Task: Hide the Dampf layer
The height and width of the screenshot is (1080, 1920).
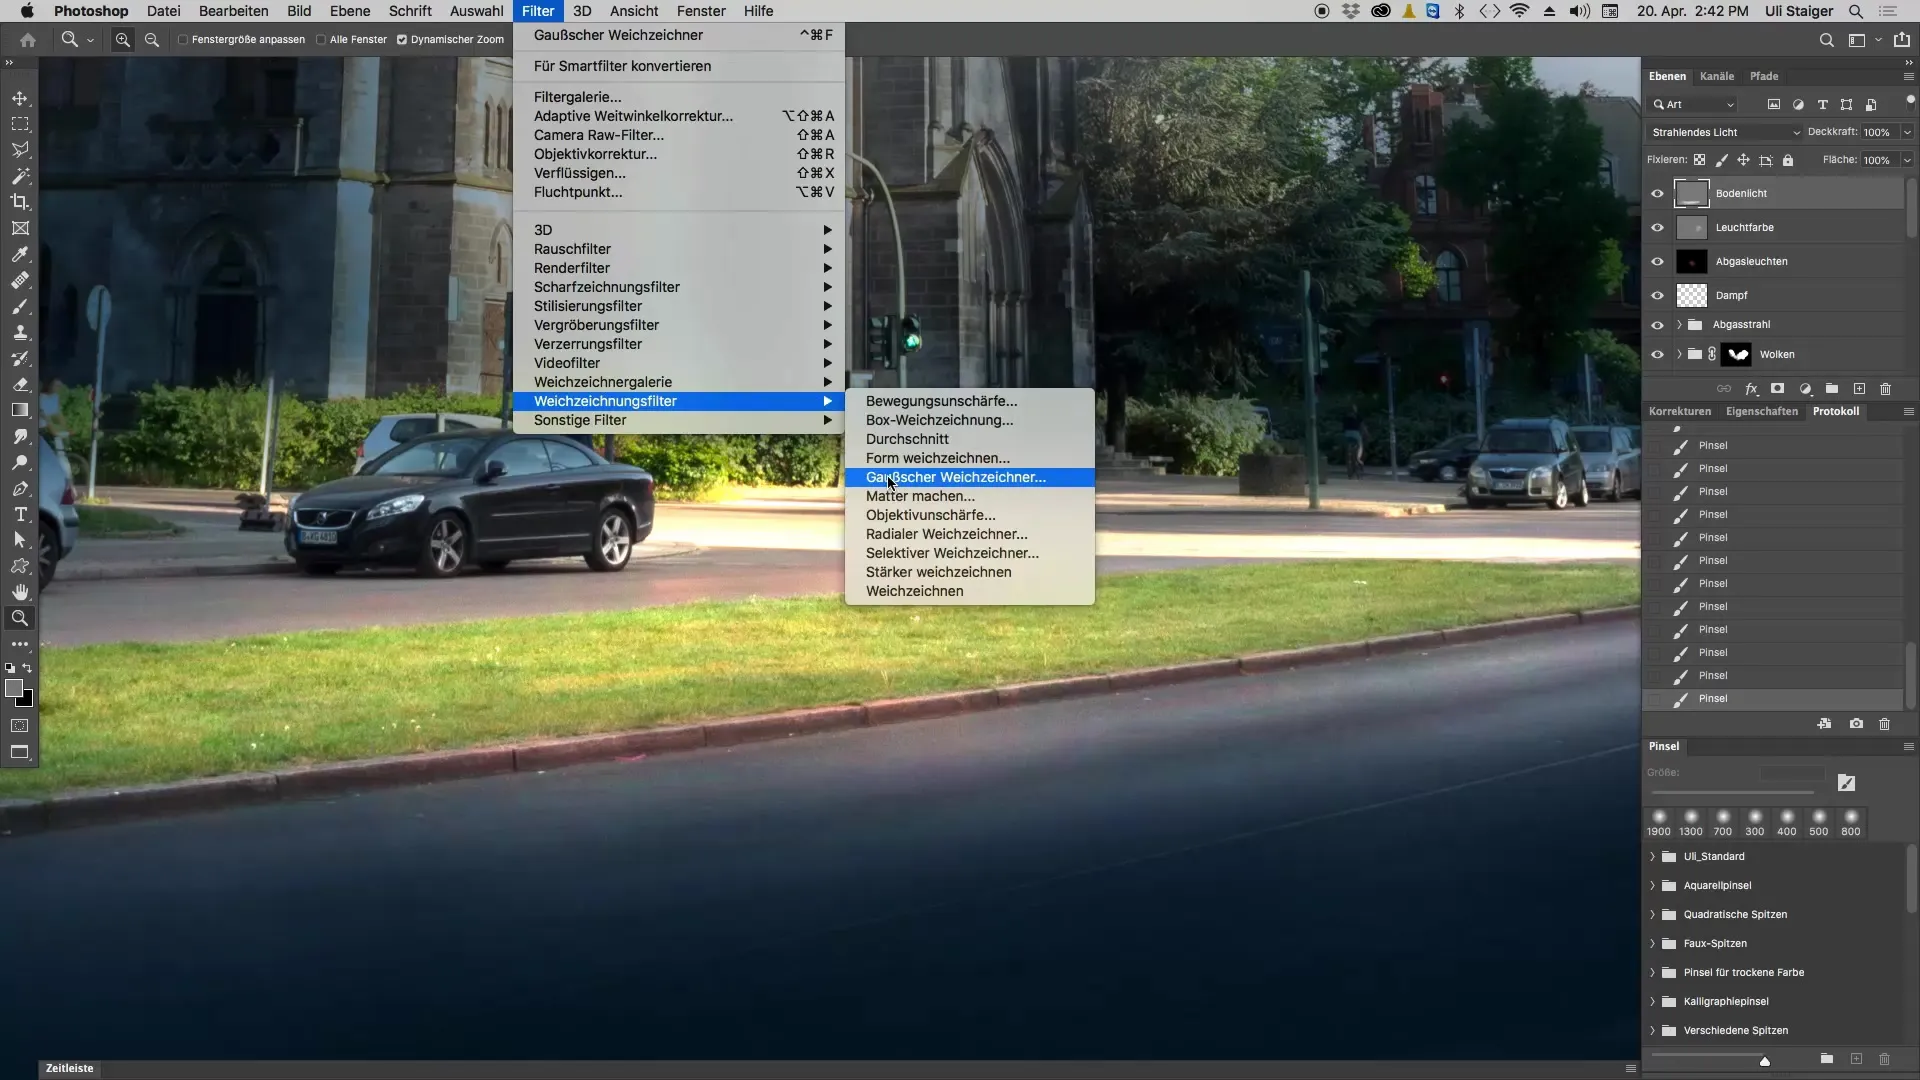Action: pos(1657,296)
